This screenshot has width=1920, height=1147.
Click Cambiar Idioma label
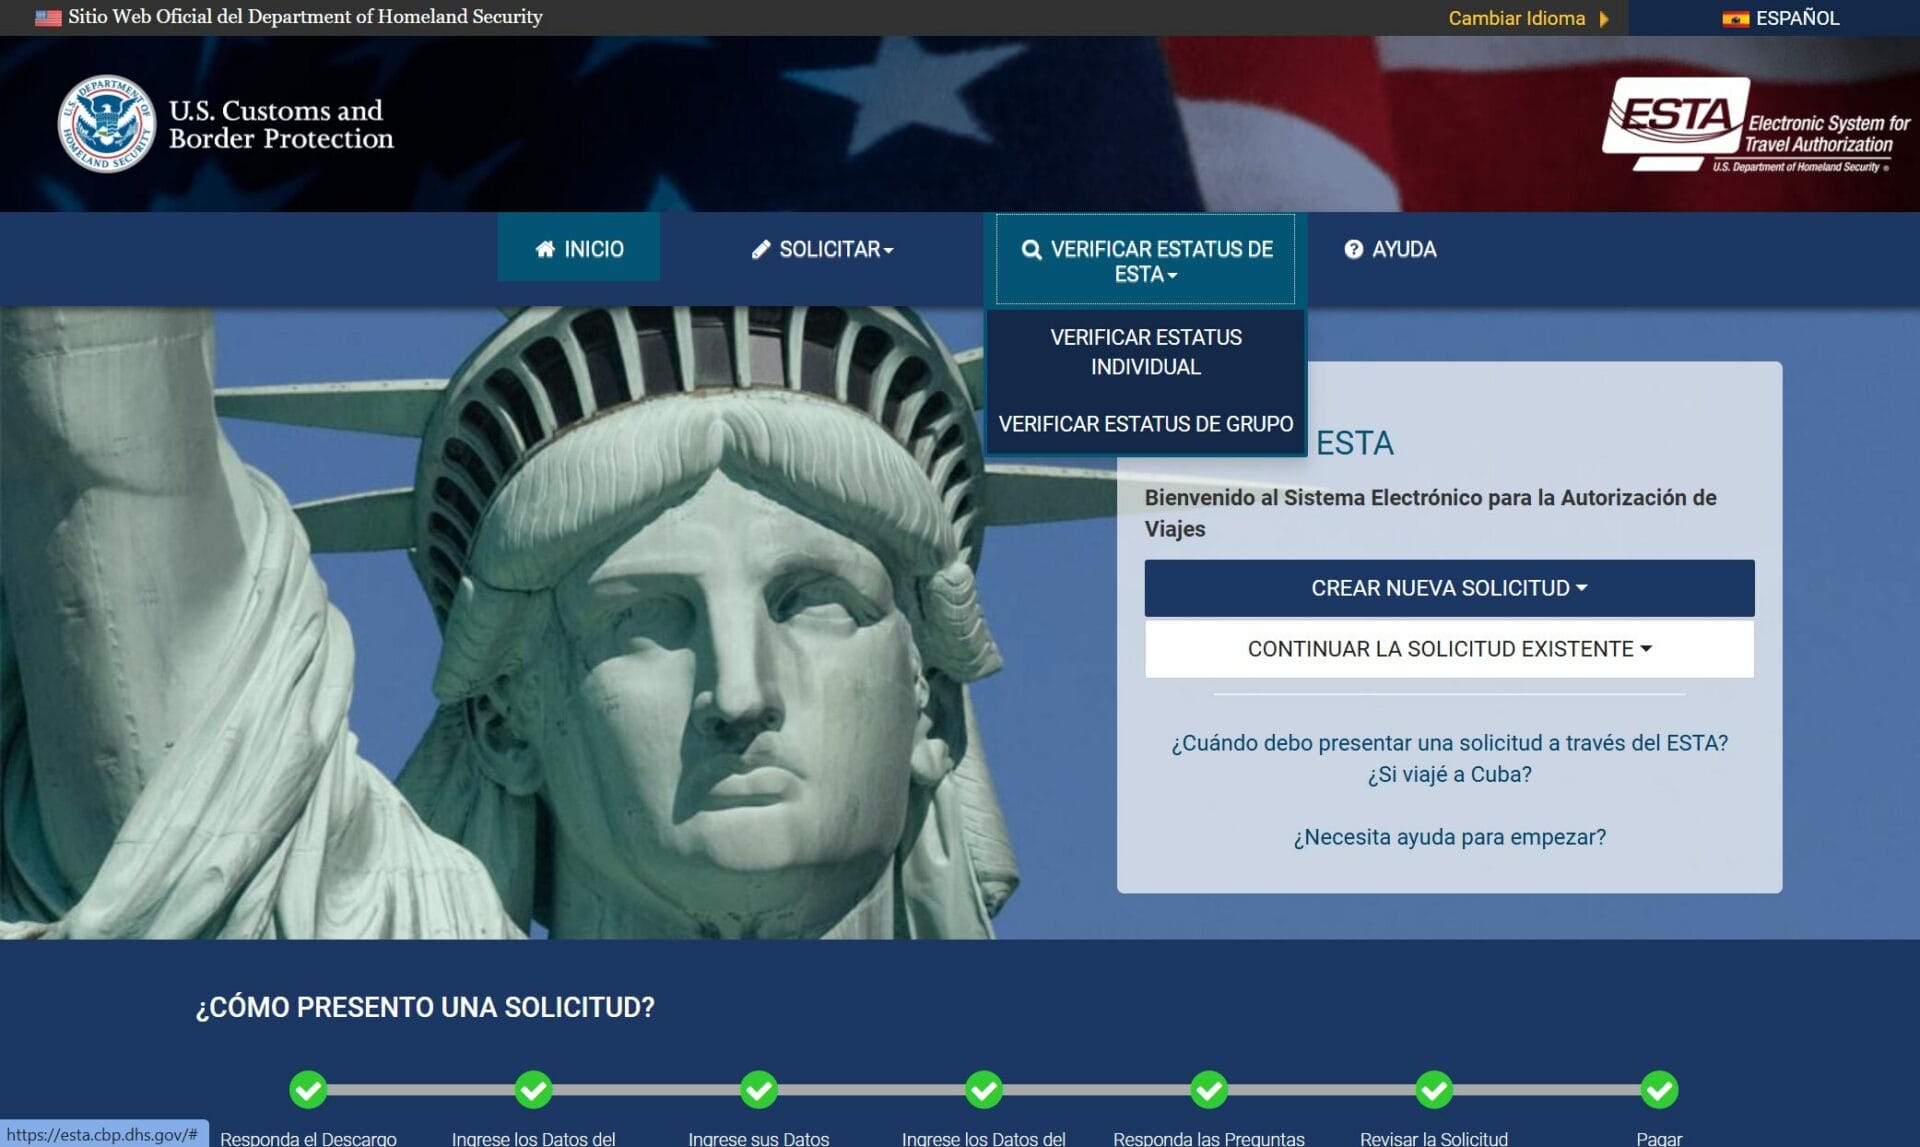(x=1516, y=18)
